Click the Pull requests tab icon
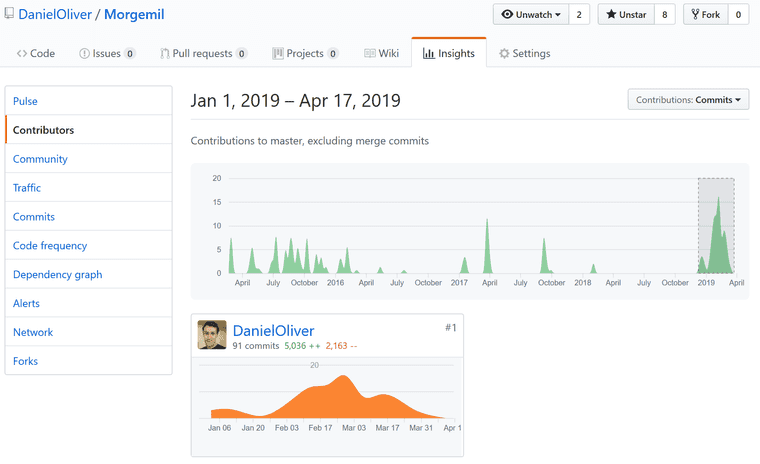Viewport: 760px width, 464px height. click(x=164, y=54)
